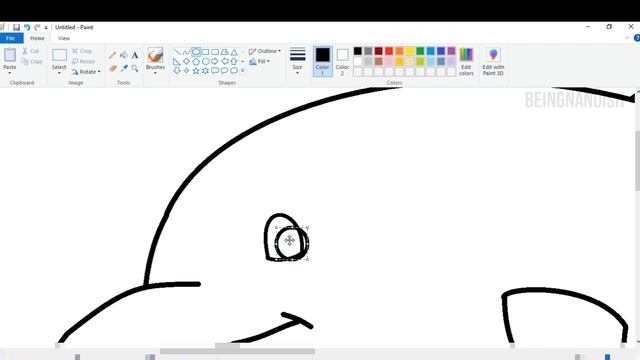Choose the Down arrow shape
This screenshot has width=640, height=360.
point(177,71)
